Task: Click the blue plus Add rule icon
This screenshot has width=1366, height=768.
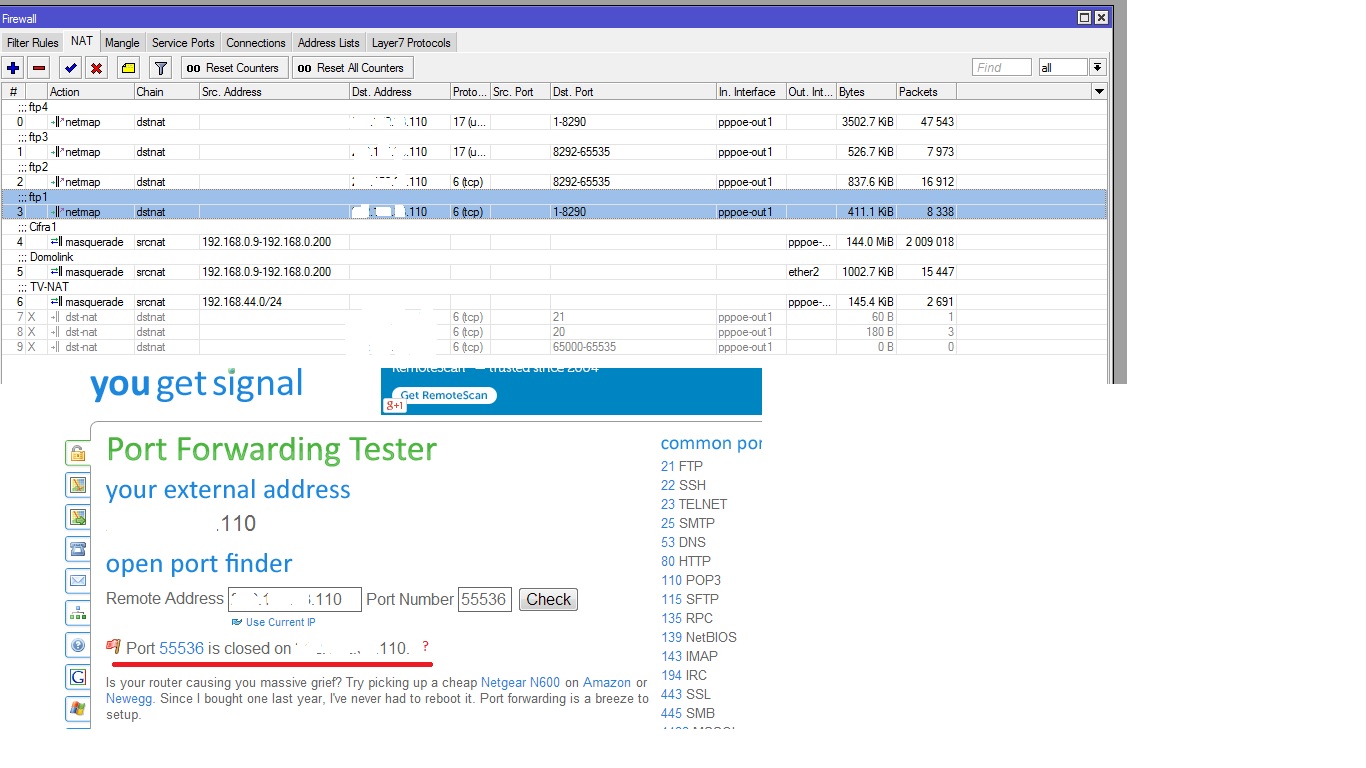Action: [13, 68]
